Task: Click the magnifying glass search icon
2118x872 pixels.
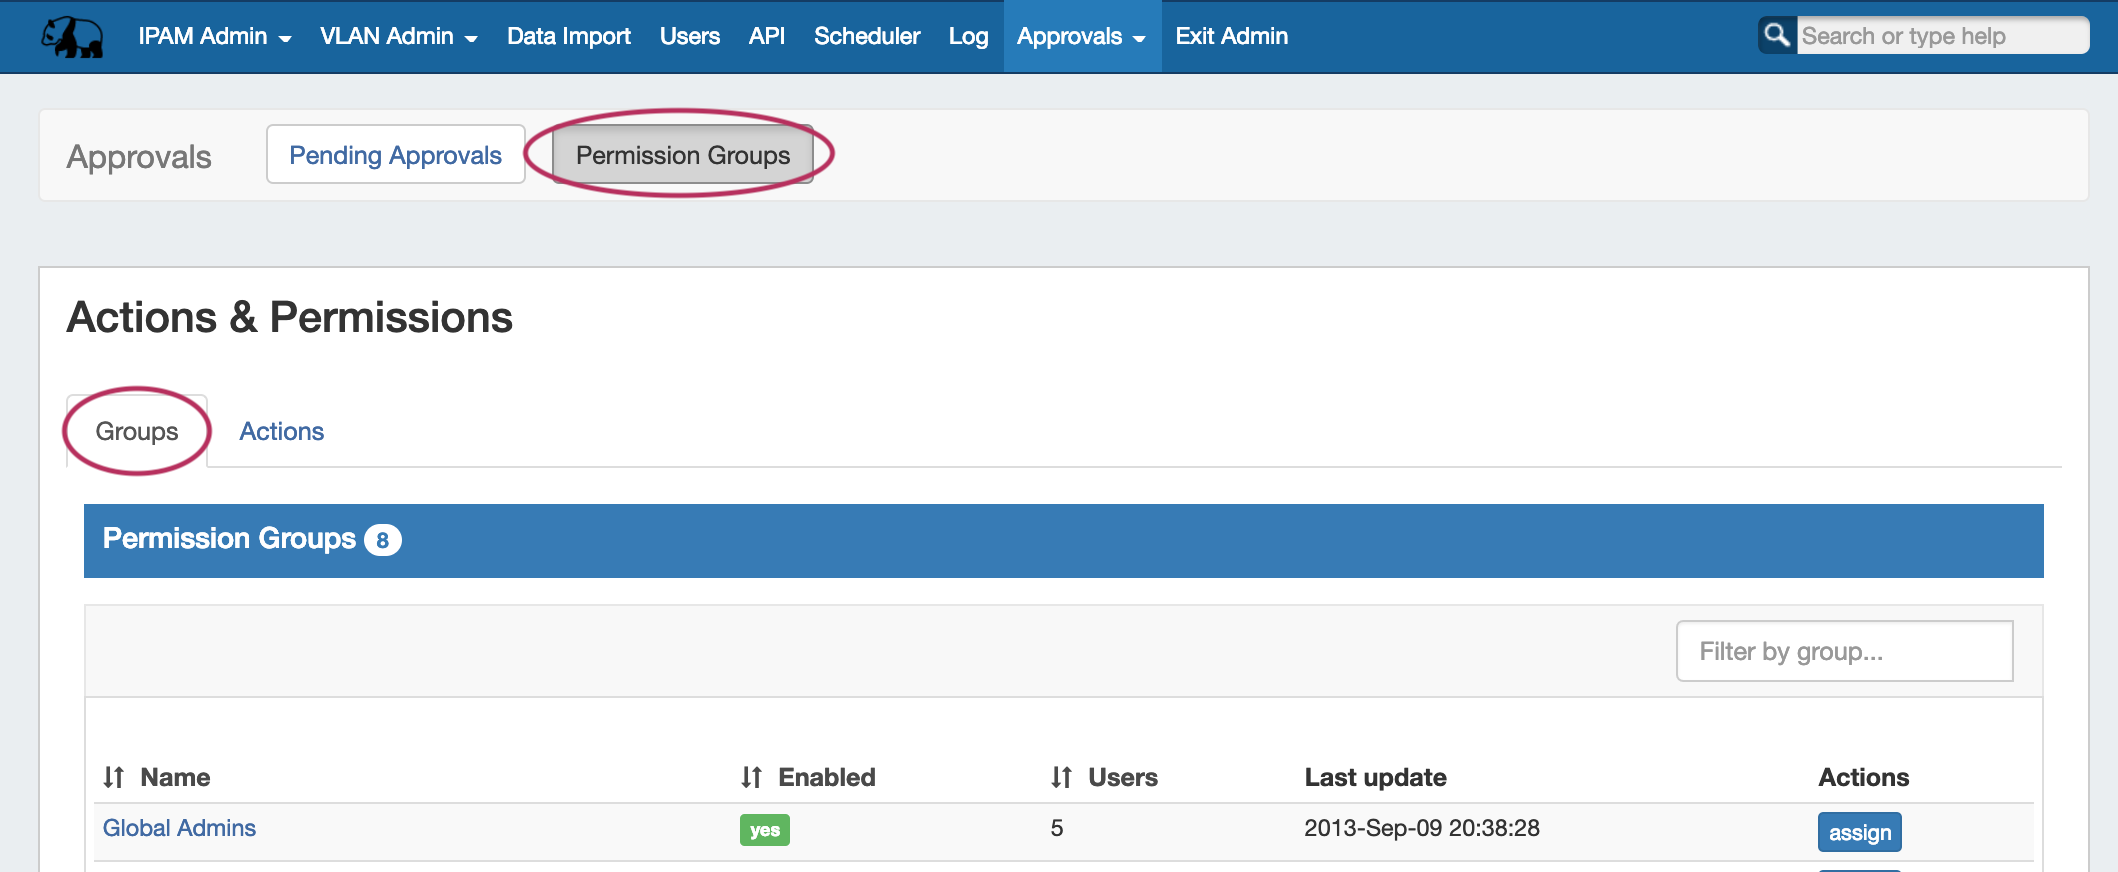Action: click(1776, 36)
